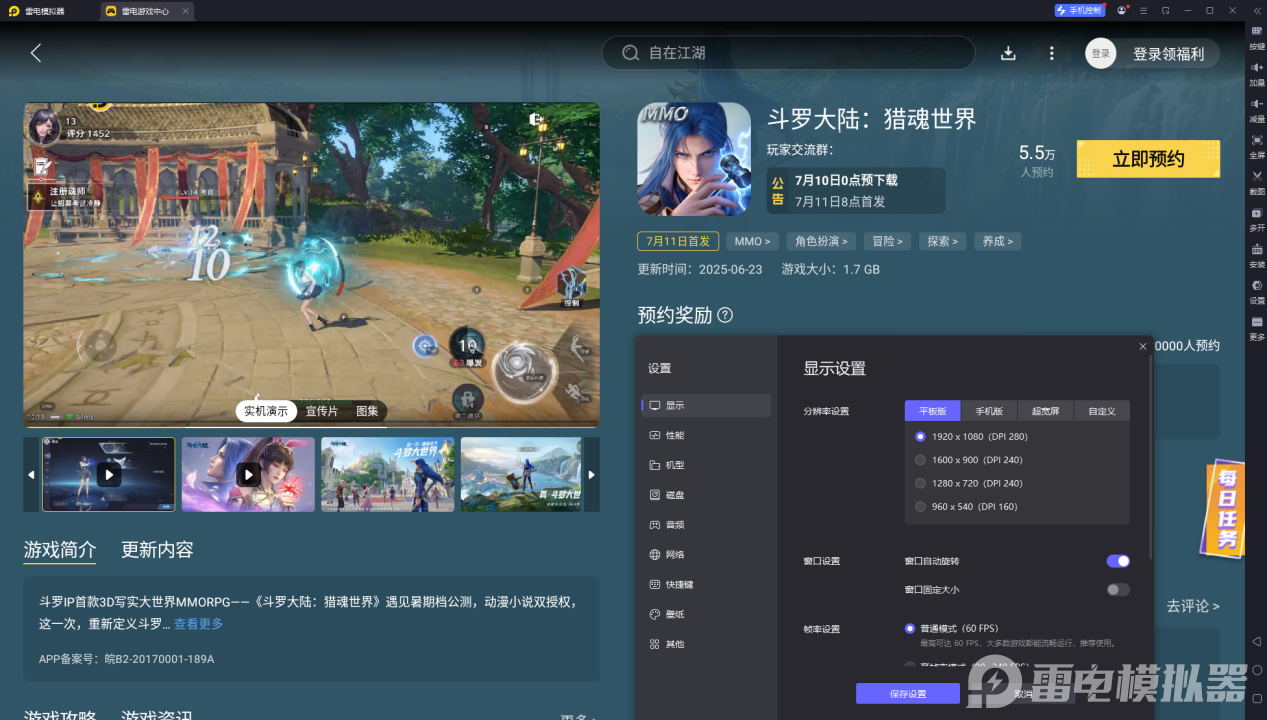
Task: Tap the Android recents square button
Action: pos(1257,697)
